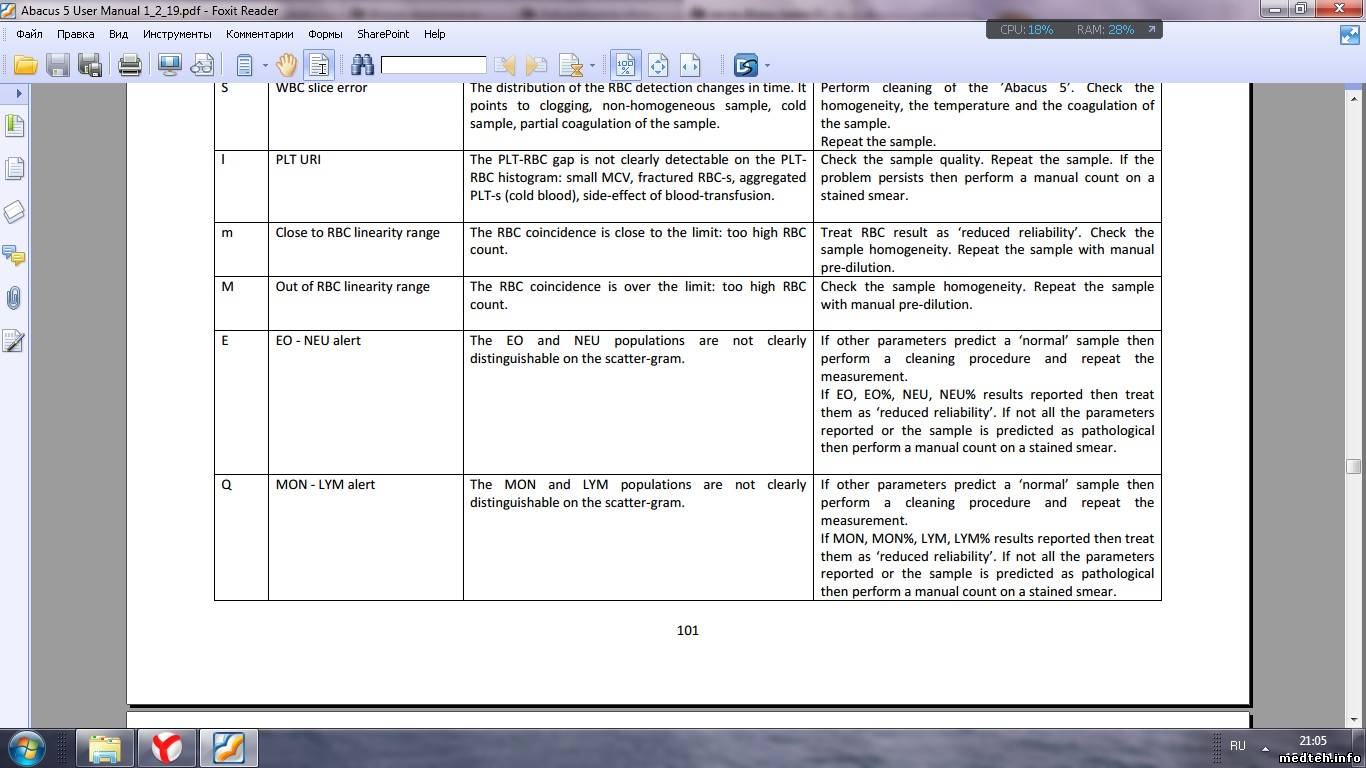Click the binoculars search icon

[x=362, y=66]
